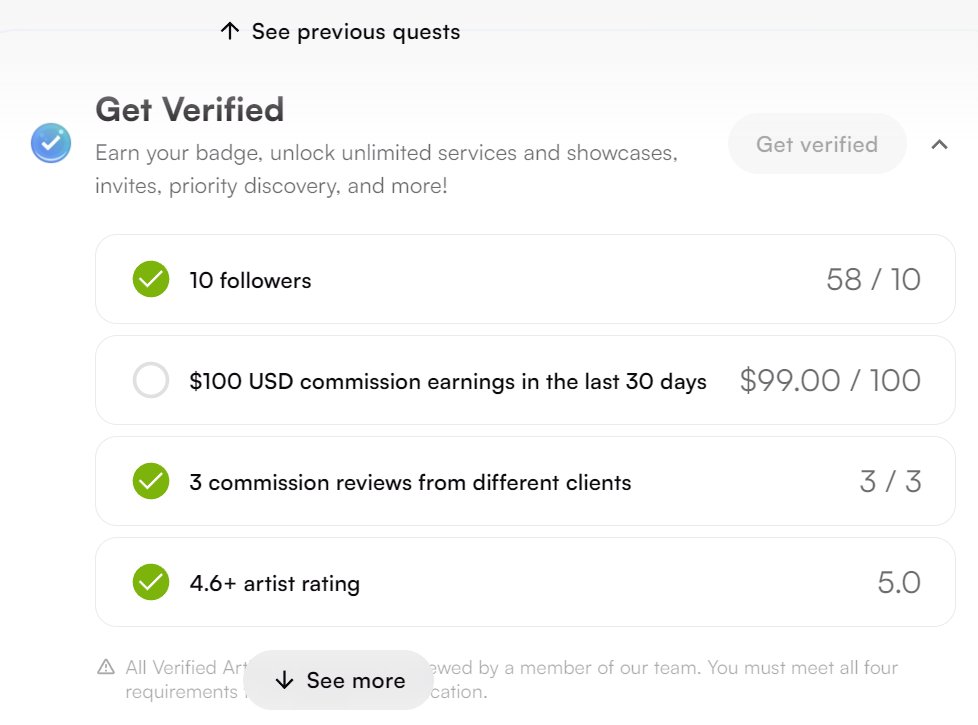This screenshot has height=725, width=978.
Task: Click the 58 / 10 followers count
Action: click(x=873, y=280)
